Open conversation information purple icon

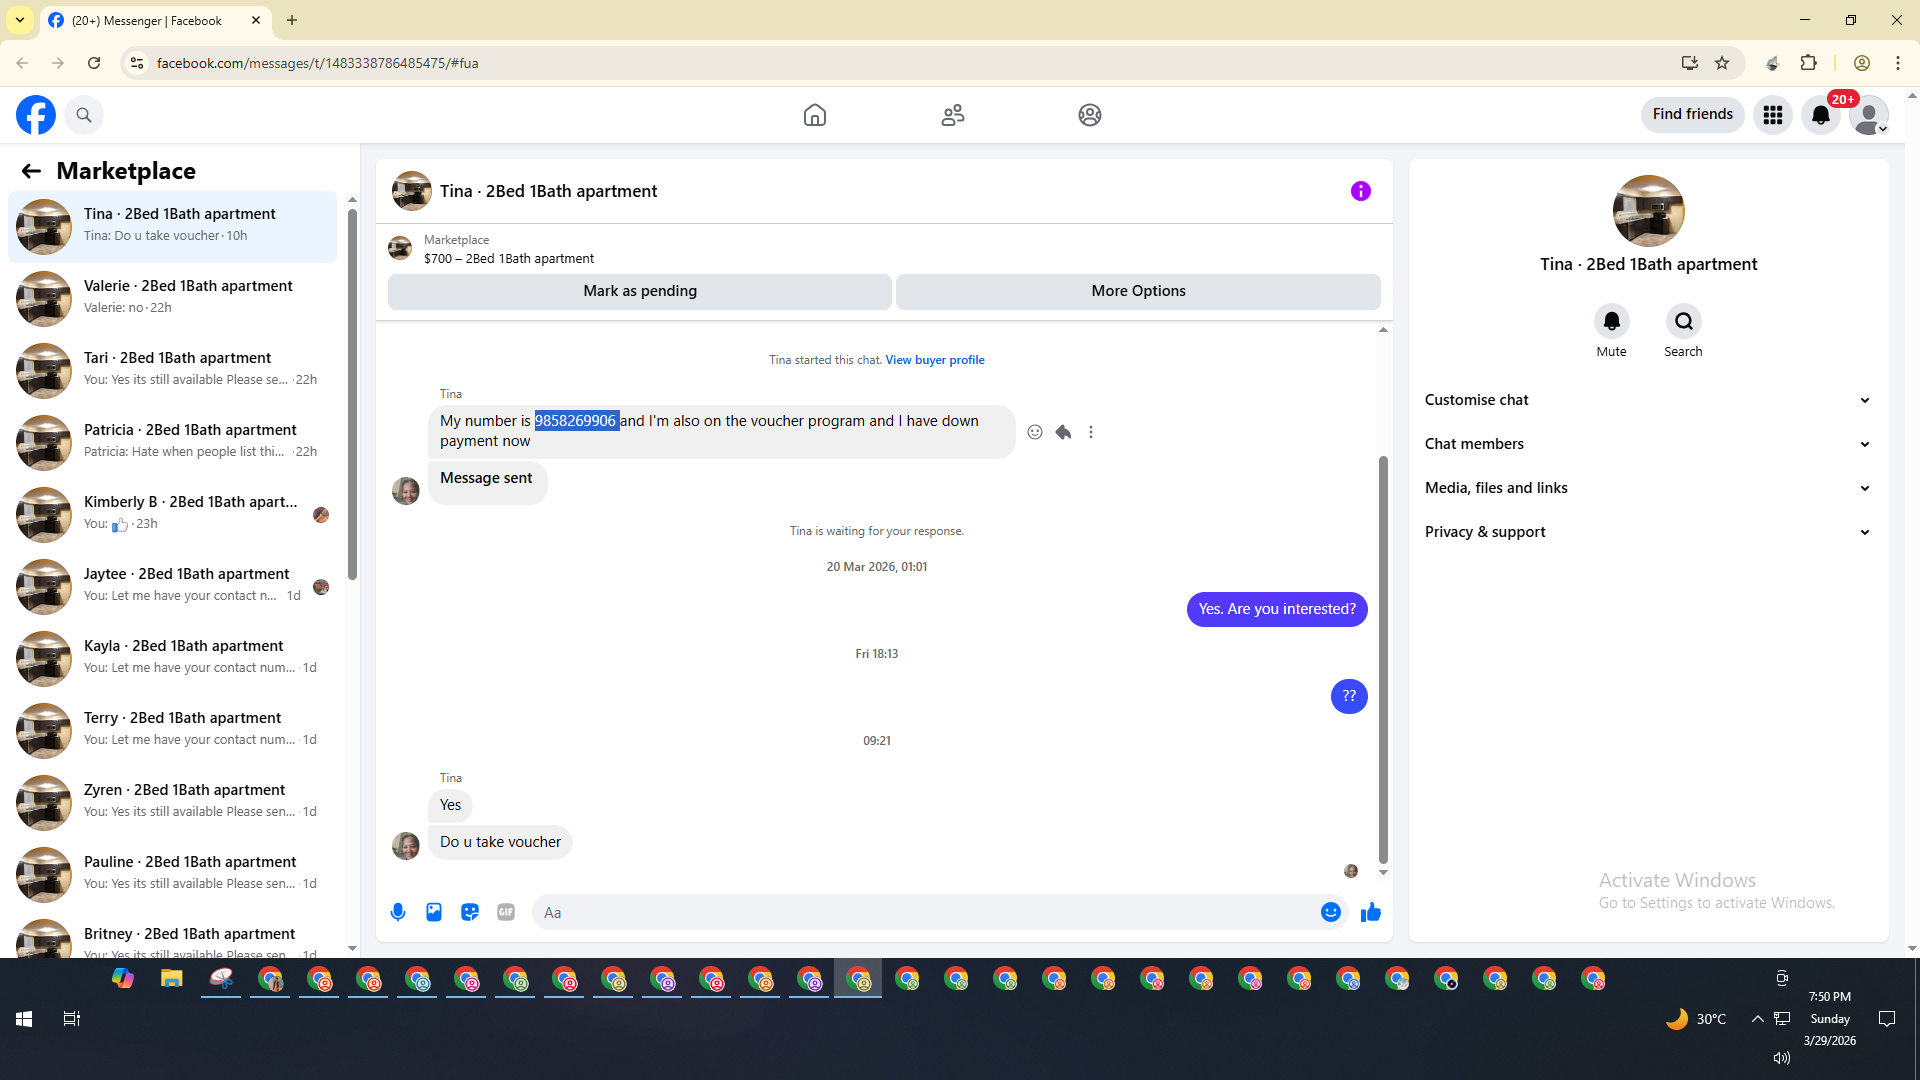pyautogui.click(x=1361, y=191)
